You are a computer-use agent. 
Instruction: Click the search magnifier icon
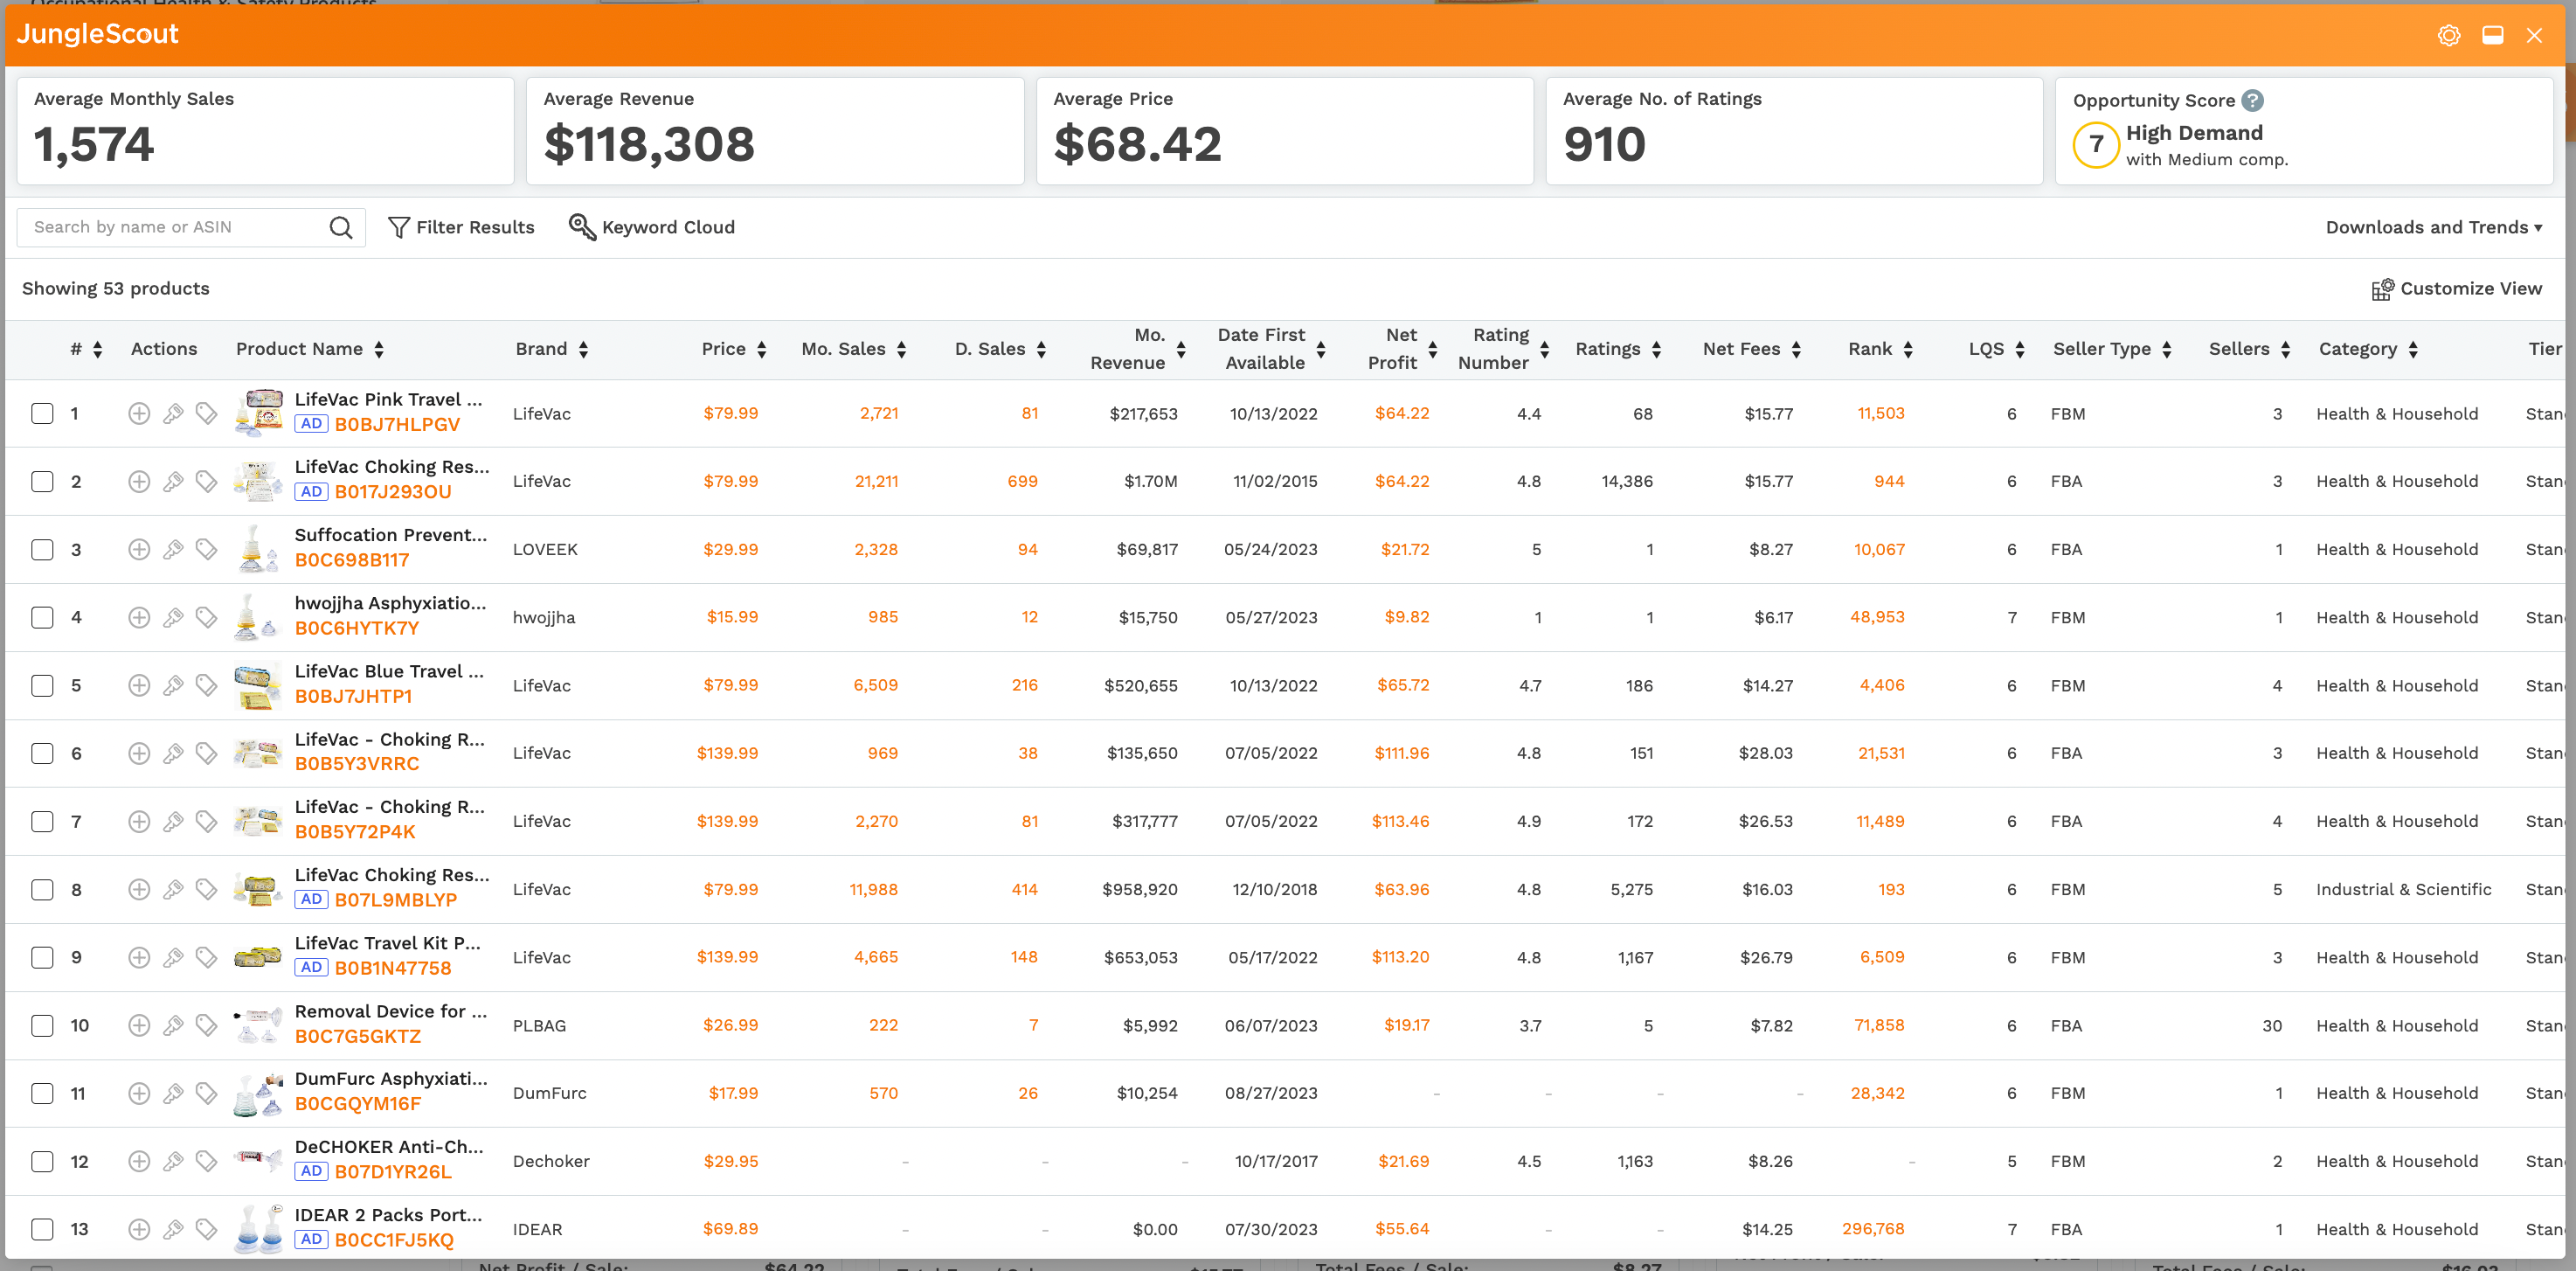[341, 228]
